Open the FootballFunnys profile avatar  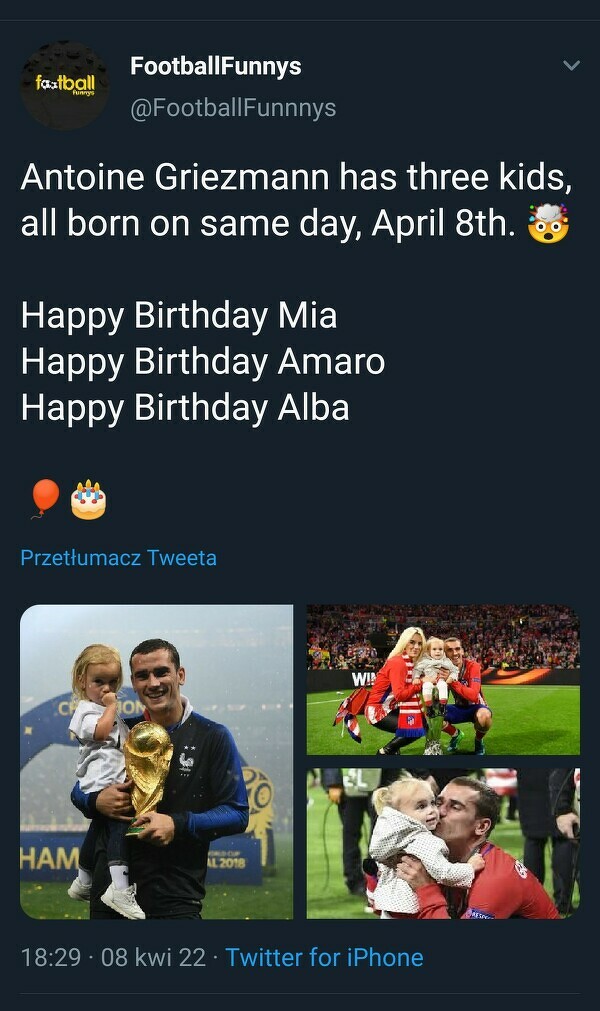65,85
